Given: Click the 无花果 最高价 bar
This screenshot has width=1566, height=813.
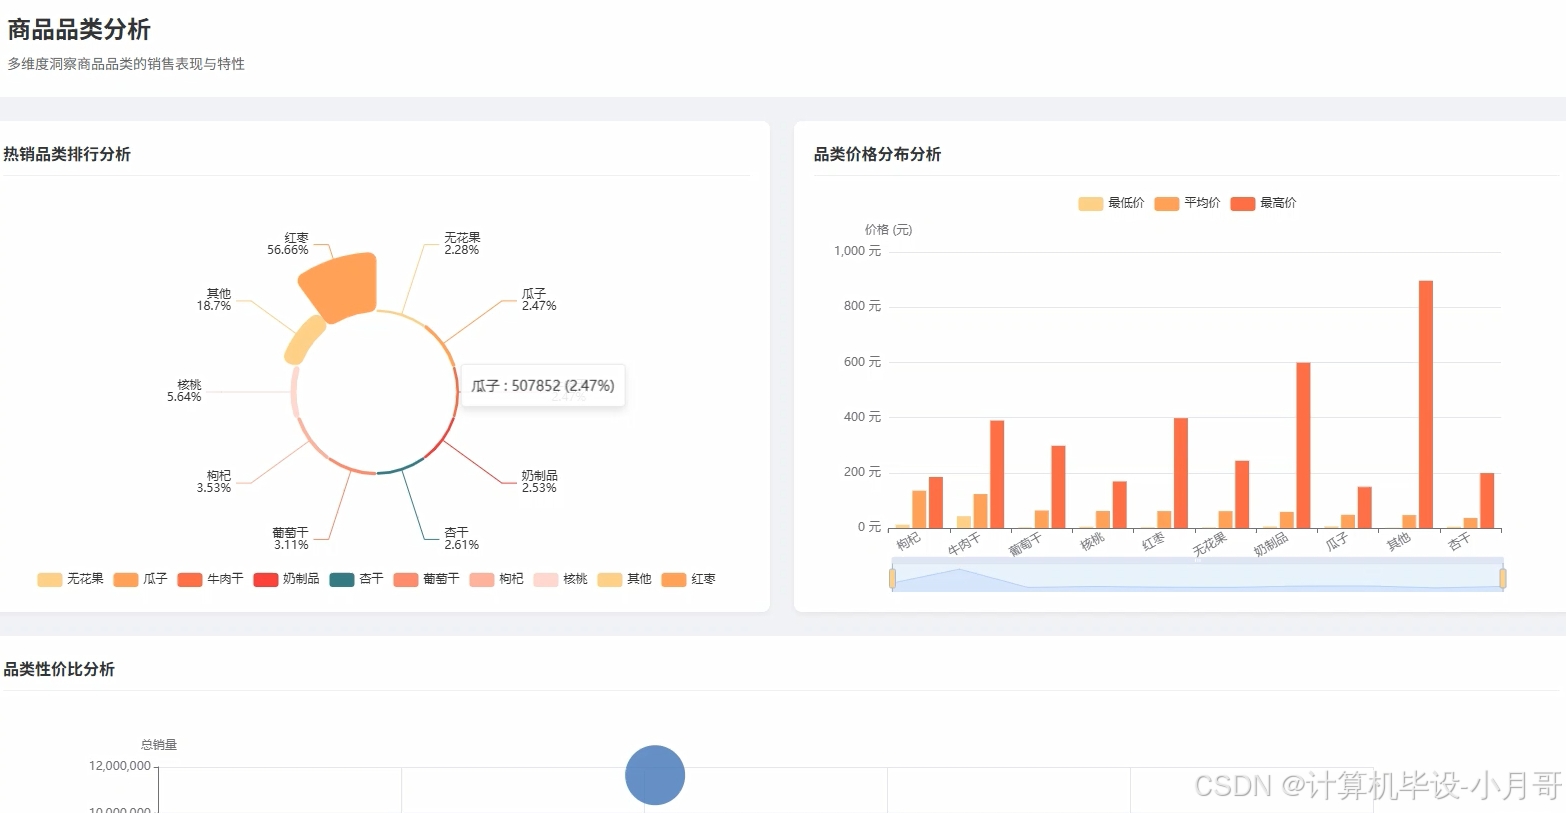Looking at the screenshot, I should pyautogui.click(x=1242, y=494).
